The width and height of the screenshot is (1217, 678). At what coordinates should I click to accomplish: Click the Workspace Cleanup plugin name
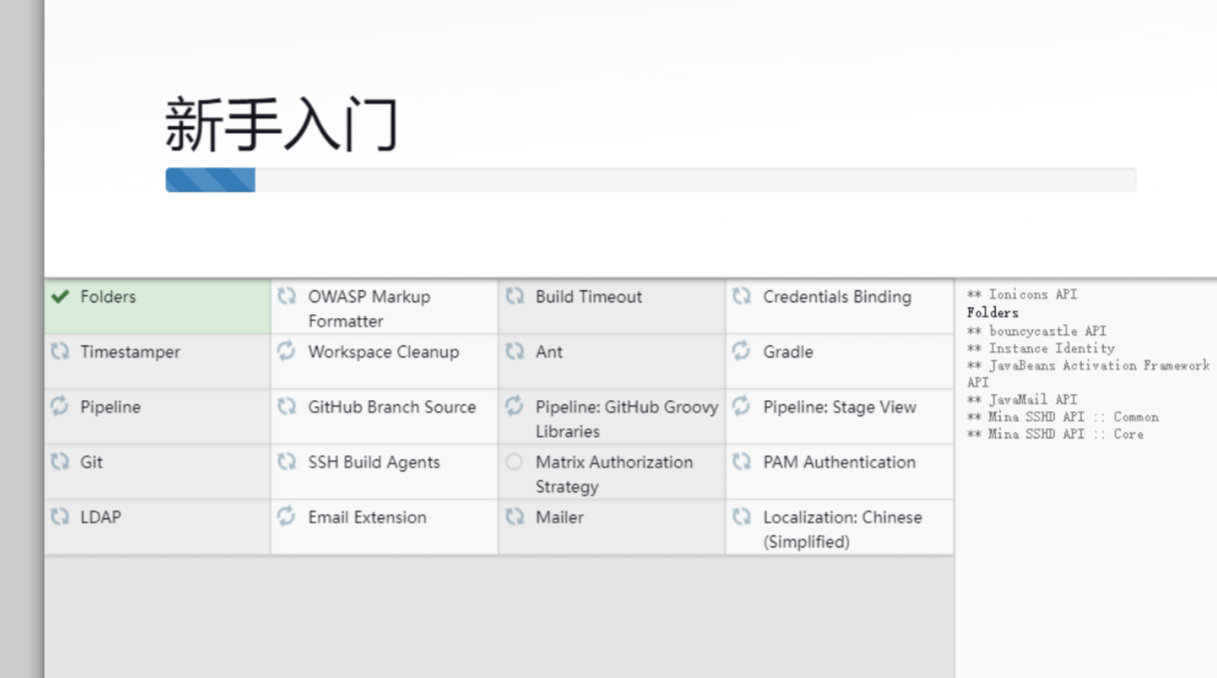384,352
